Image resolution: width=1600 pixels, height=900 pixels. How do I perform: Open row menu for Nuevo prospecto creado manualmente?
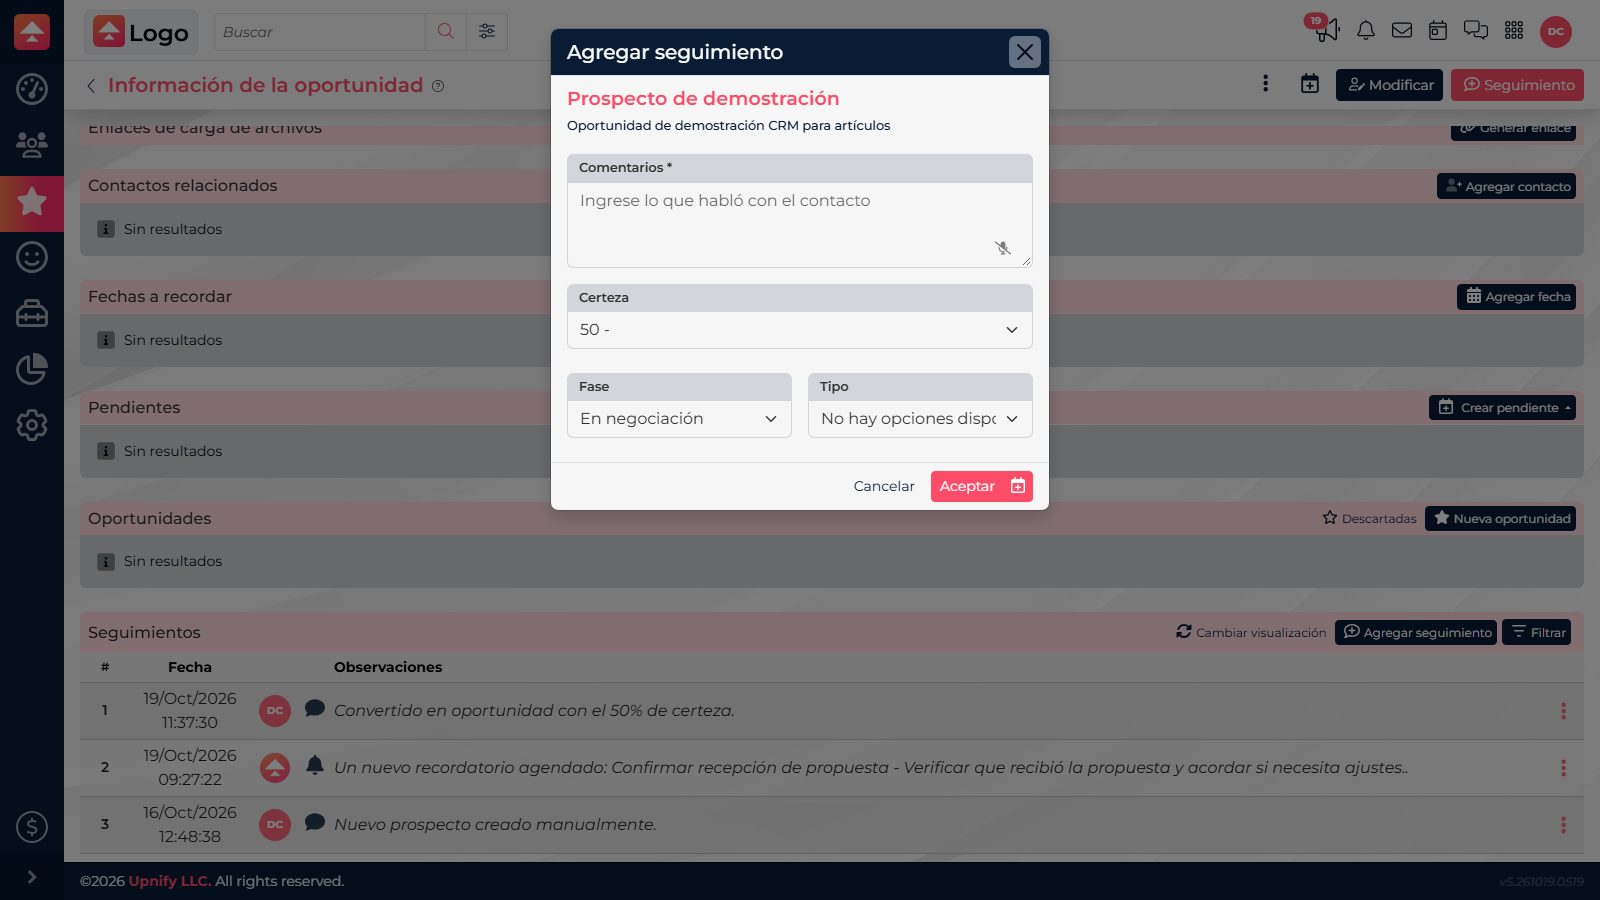(x=1563, y=825)
